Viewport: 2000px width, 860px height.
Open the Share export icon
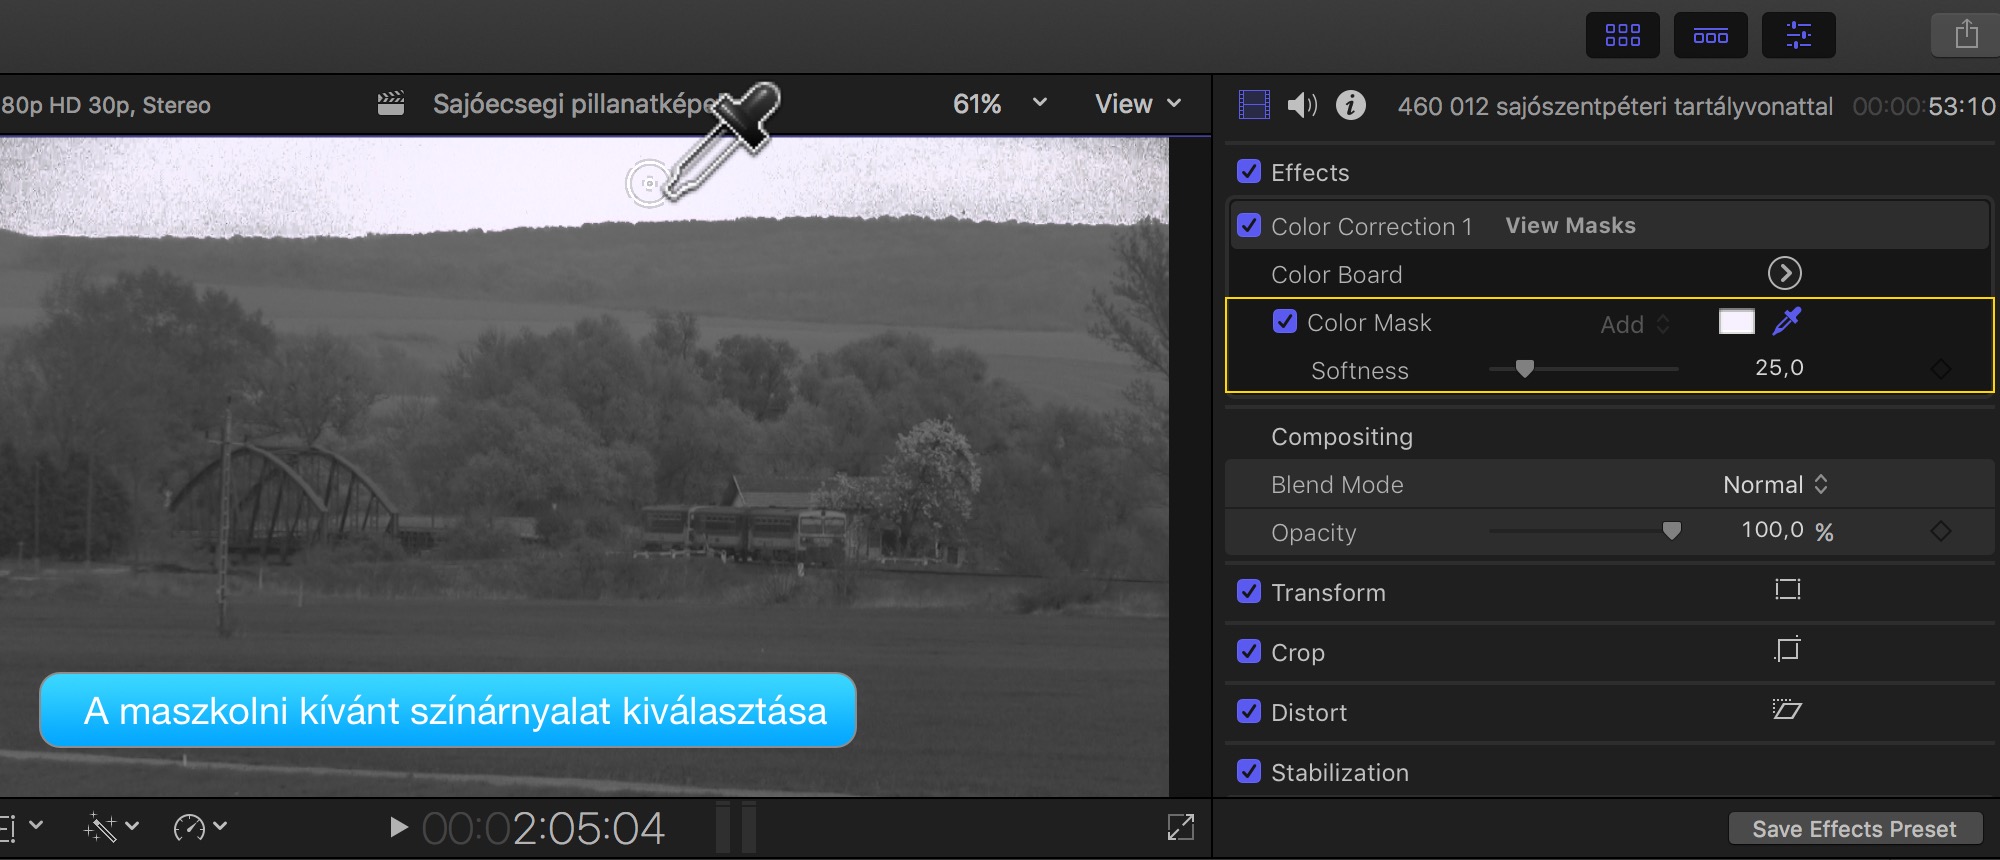click(x=1966, y=35)
